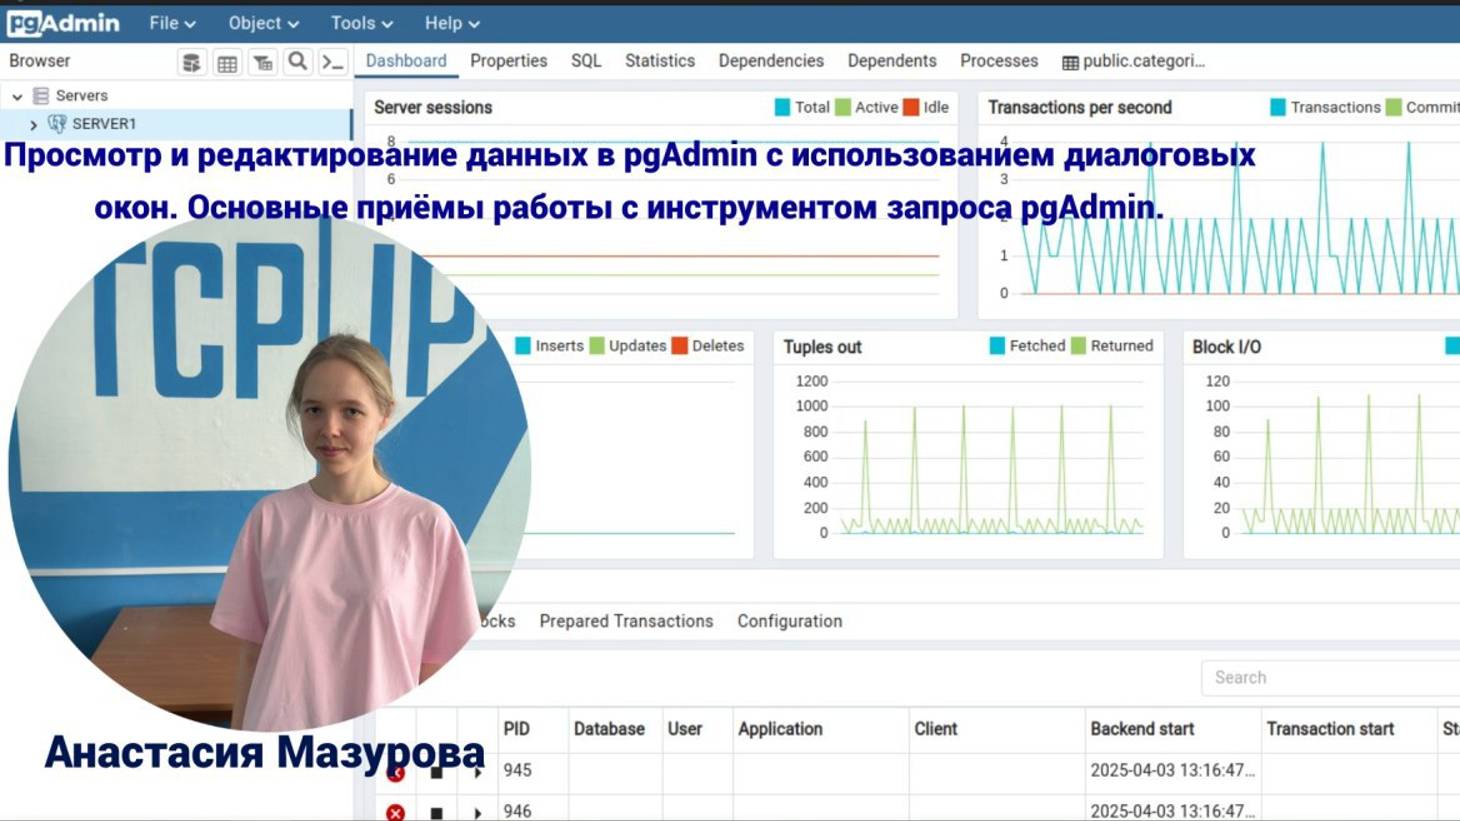Screen dimensions: 1460x821
Task: Click the Browser panel title
Action: [x=40, y=61]
